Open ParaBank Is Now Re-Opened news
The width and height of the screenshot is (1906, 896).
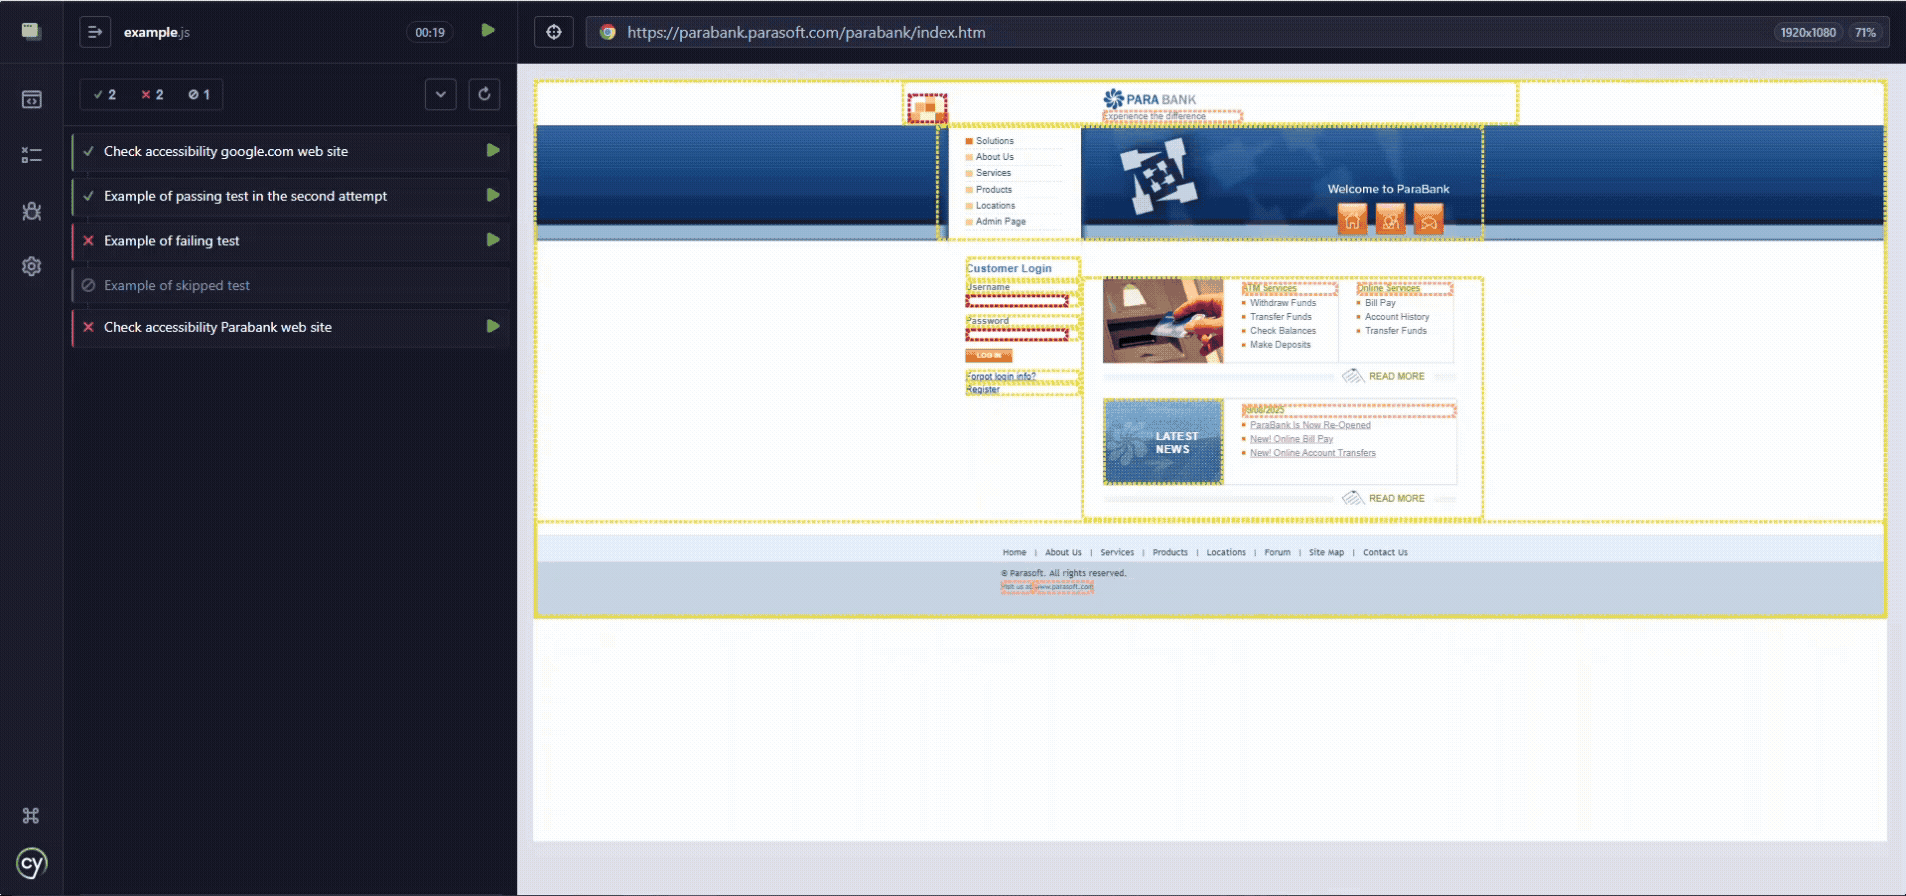click(x=1310, y=425)
